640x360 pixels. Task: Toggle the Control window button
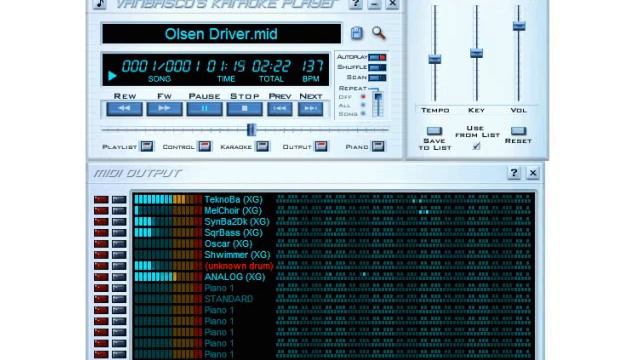205,146
